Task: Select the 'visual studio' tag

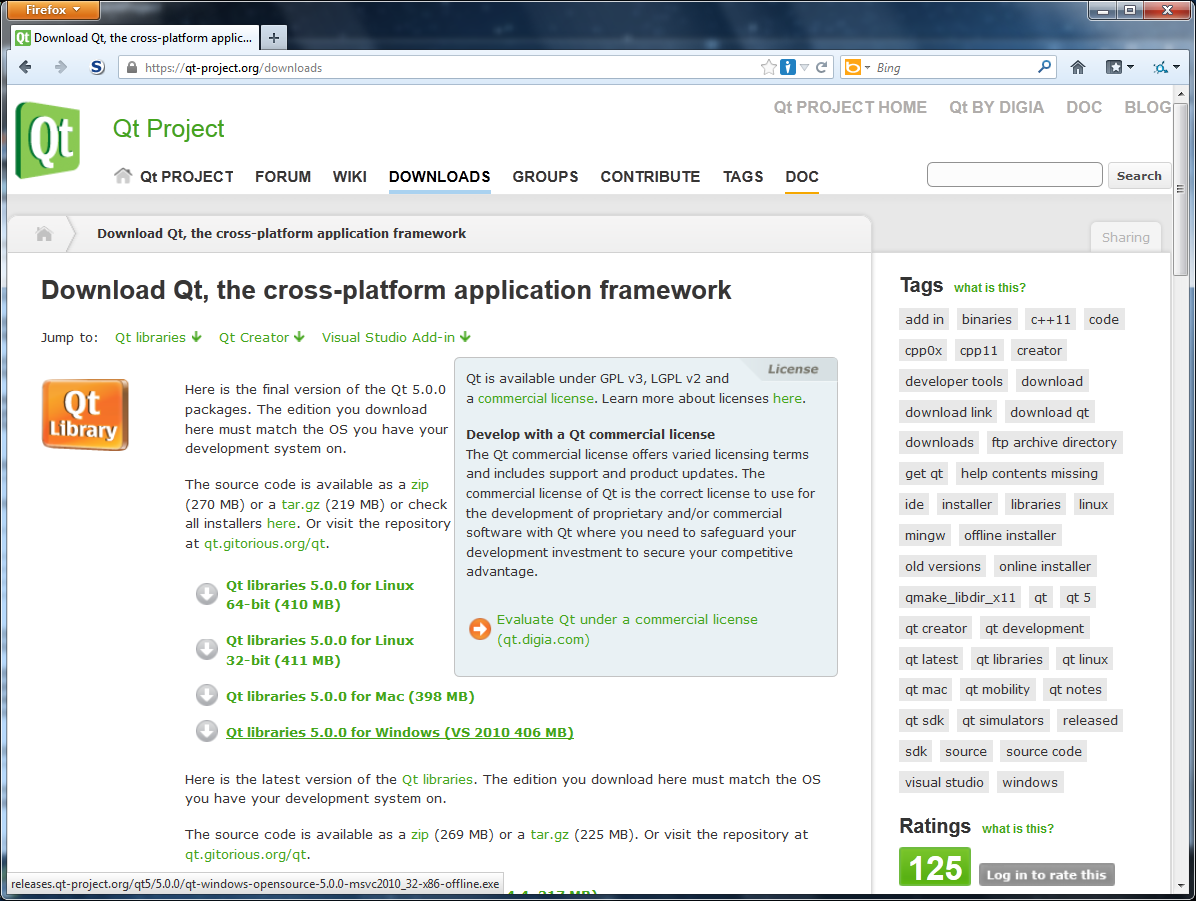Action: (x=944, y=783)
